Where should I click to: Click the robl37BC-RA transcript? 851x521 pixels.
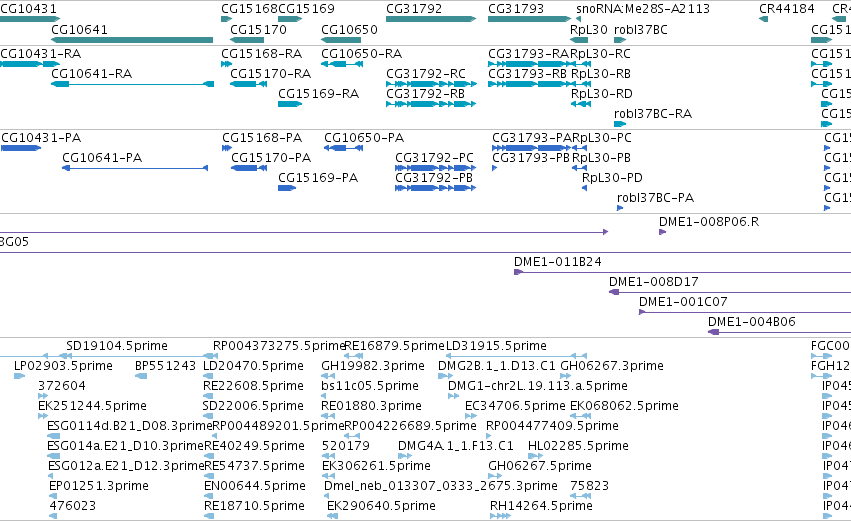pyautogui.click(x=620, y=124)
